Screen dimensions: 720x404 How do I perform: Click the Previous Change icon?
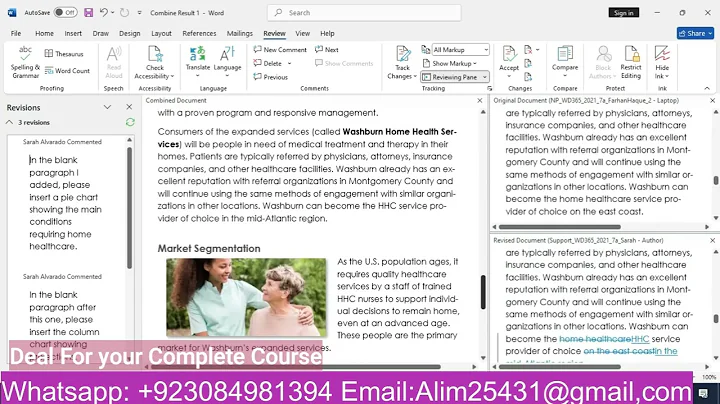(529, 63)
